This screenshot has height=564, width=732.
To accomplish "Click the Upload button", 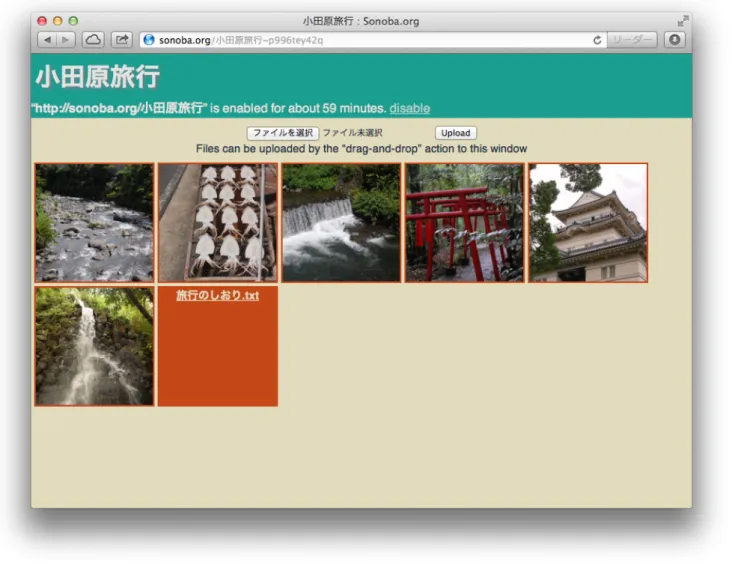I will pos(456,133).
